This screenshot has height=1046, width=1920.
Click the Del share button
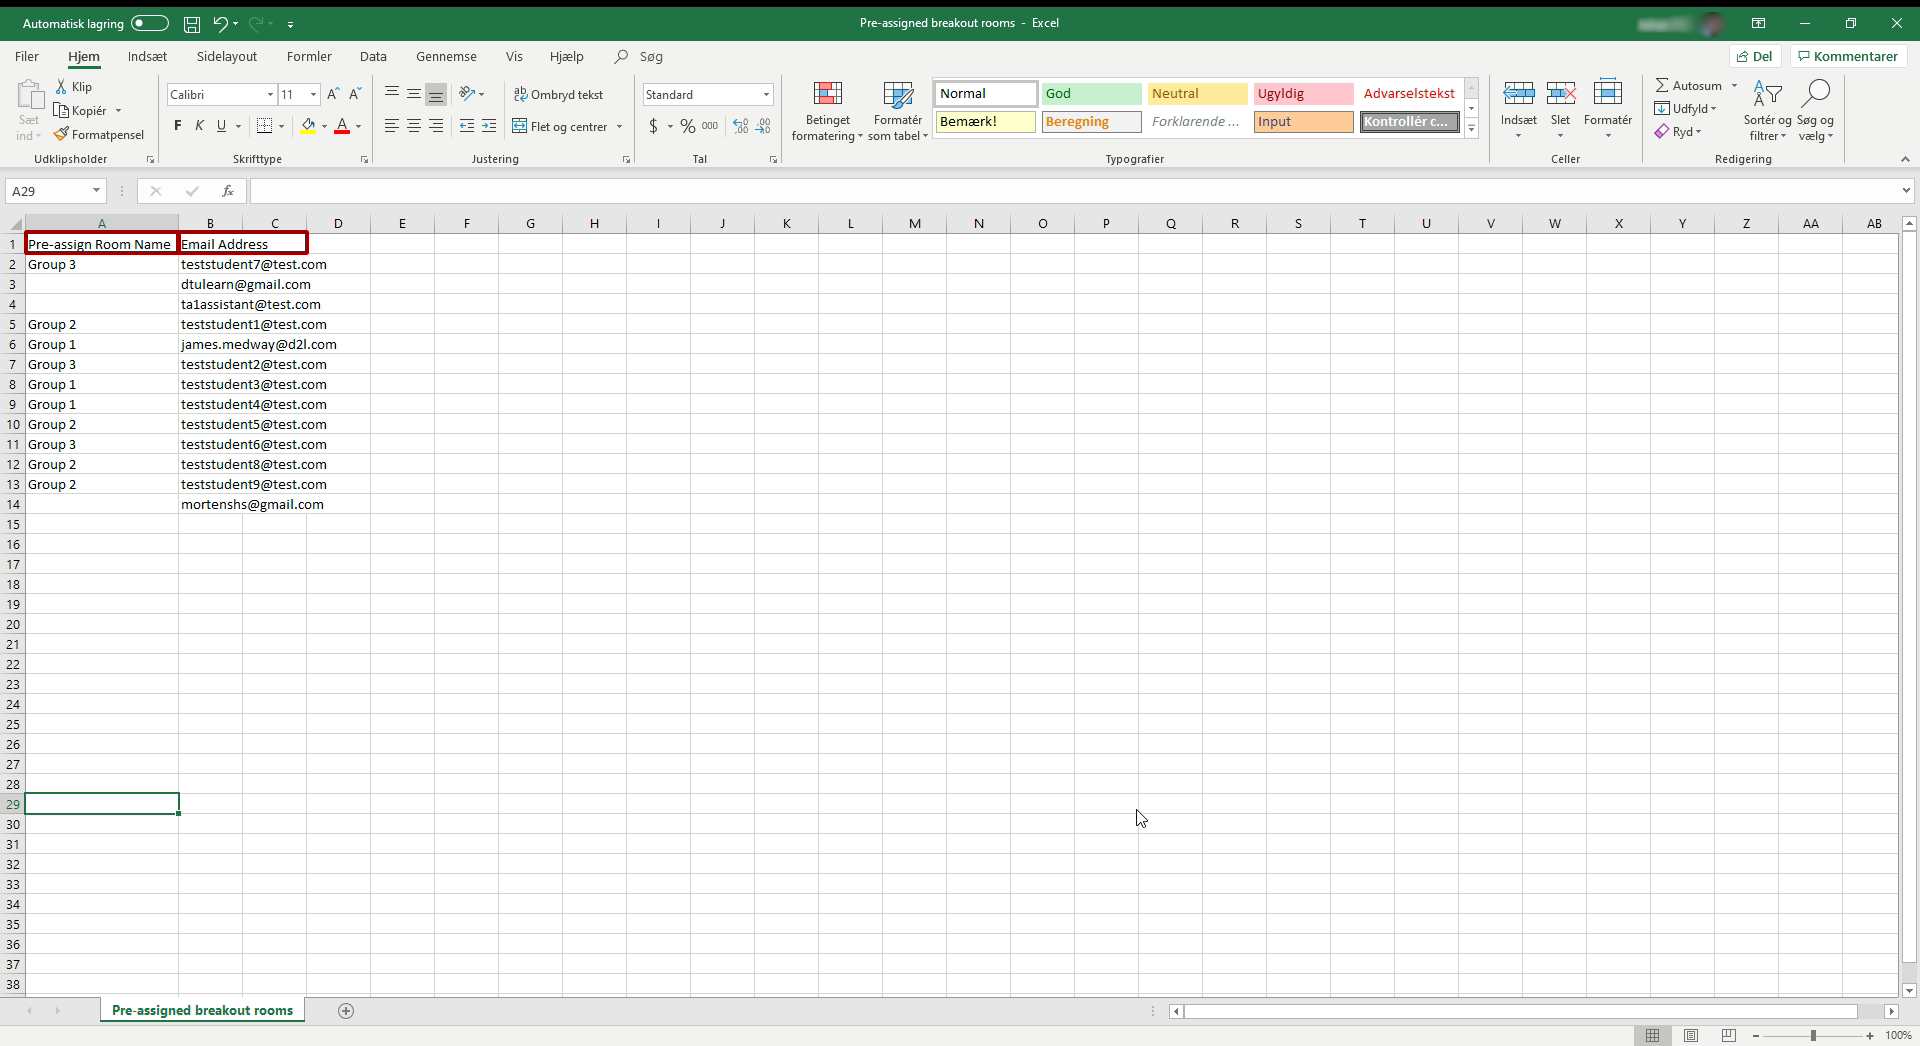tap(1755, 56)
